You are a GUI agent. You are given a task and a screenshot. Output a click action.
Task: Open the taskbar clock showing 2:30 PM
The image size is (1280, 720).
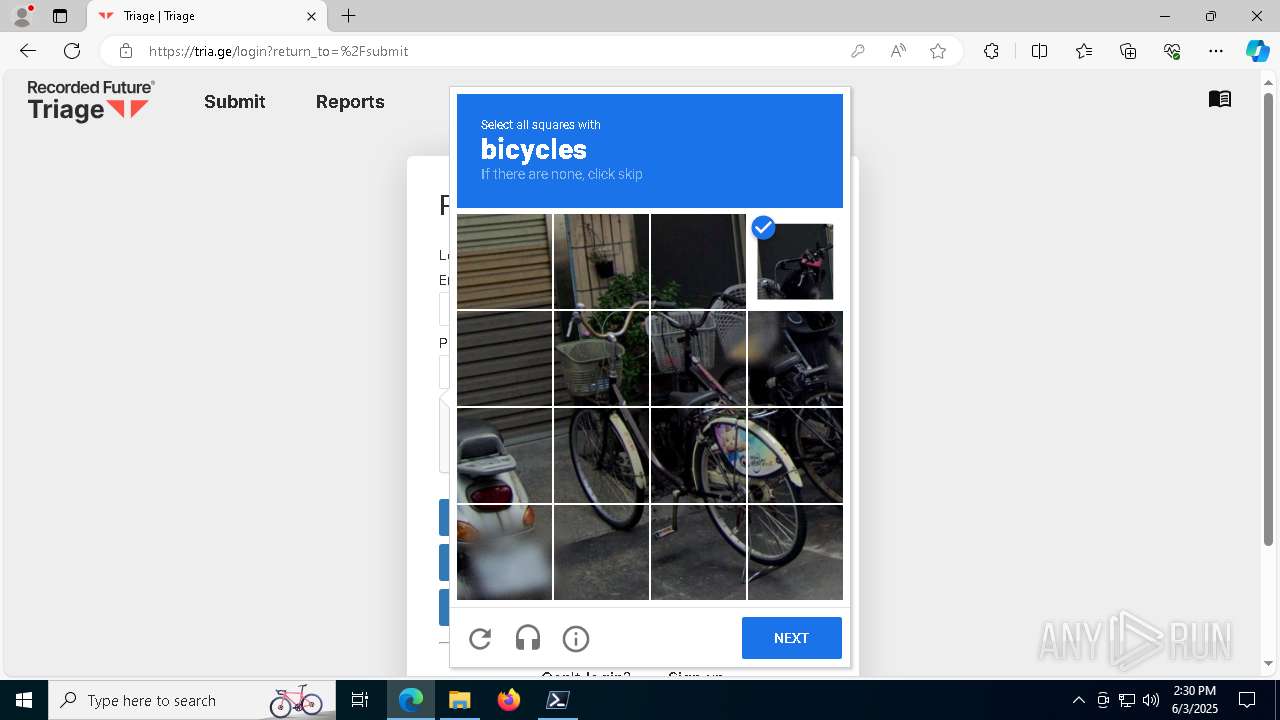click(1194, 700)
